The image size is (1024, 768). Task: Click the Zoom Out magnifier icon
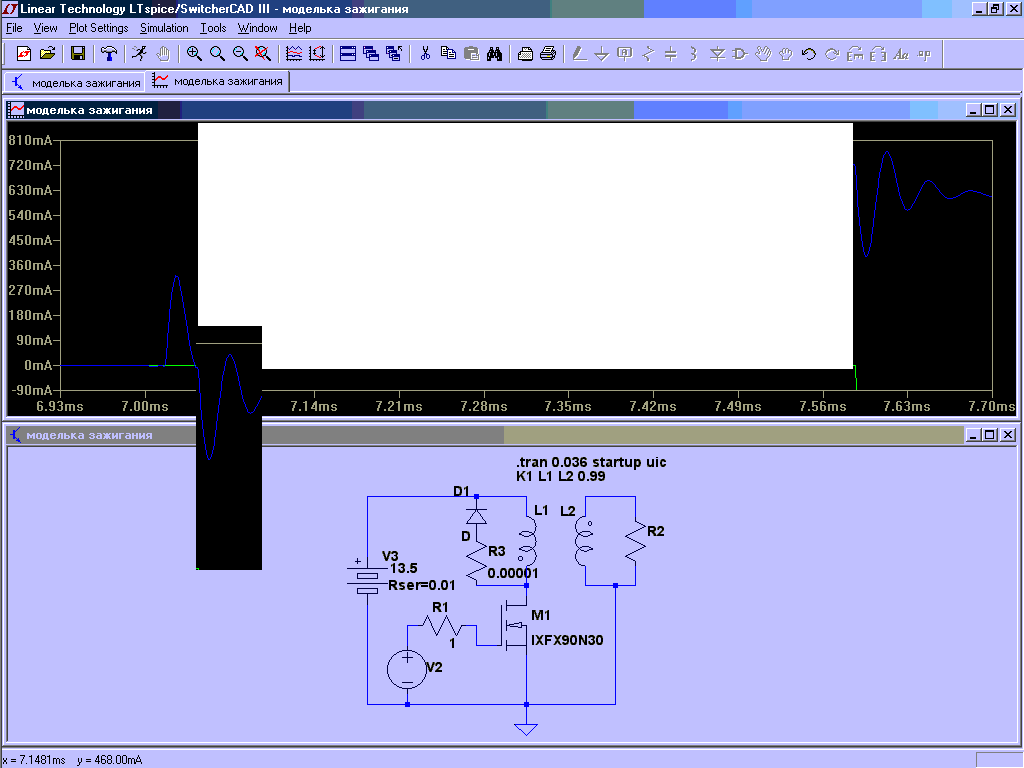click(240, 54)
